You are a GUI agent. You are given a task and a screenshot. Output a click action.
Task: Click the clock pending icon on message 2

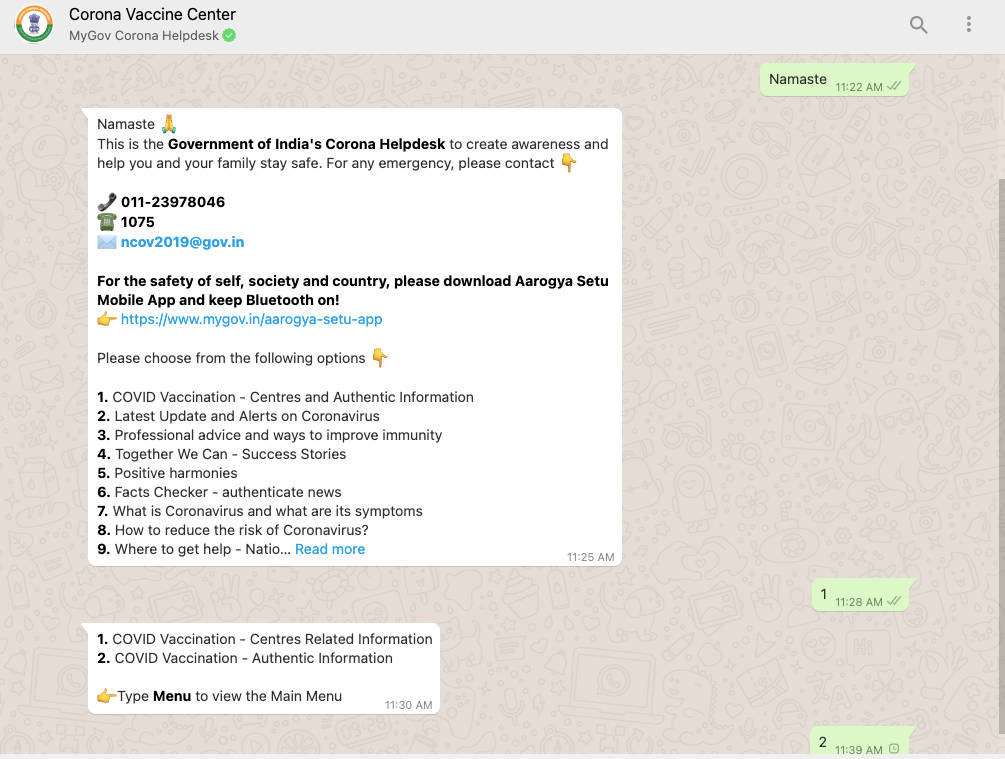(894, 748)
